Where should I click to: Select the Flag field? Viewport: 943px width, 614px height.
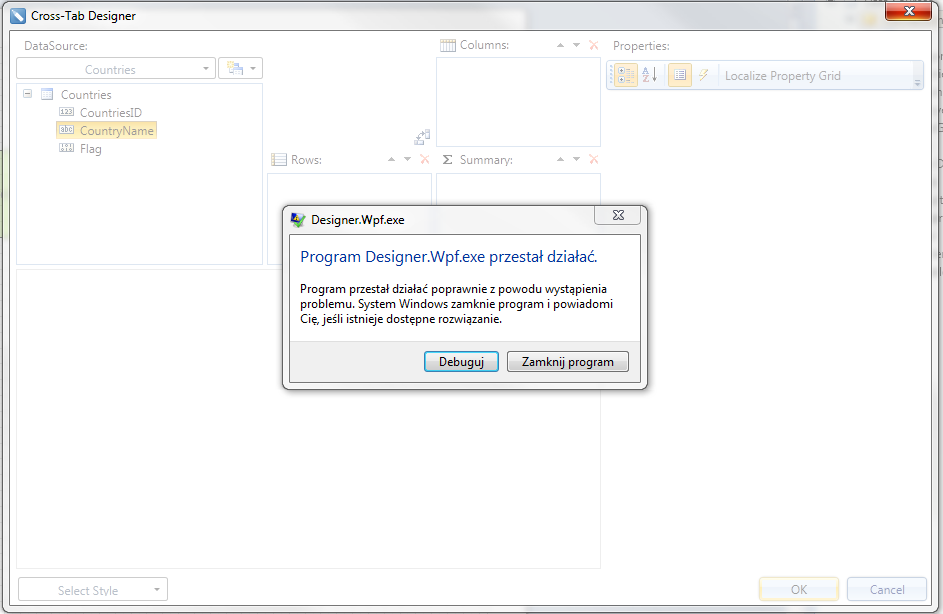[90, 149]
